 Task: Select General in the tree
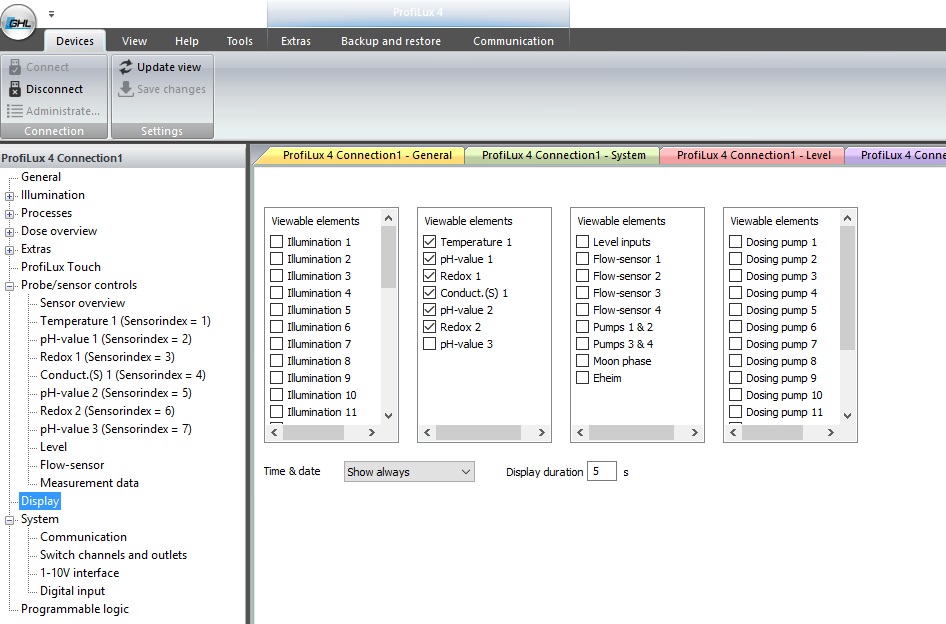[40, 177]
